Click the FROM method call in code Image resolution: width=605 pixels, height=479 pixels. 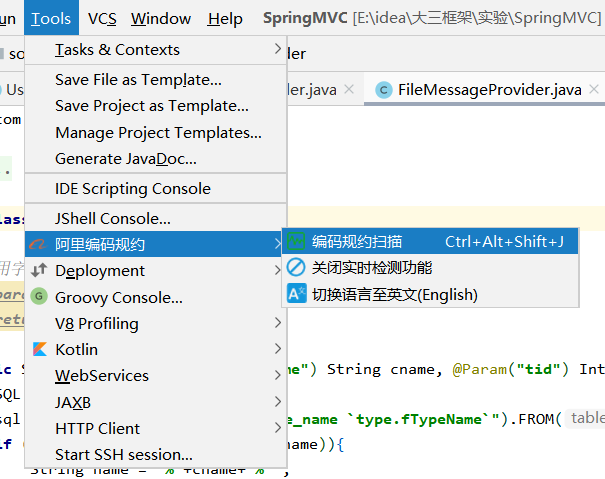coord(536,419)
